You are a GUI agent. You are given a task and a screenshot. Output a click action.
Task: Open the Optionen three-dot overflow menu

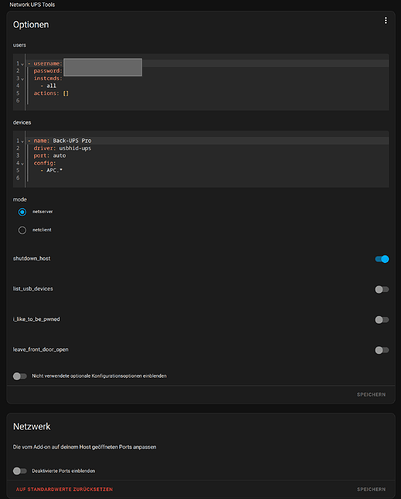point(386,21)
